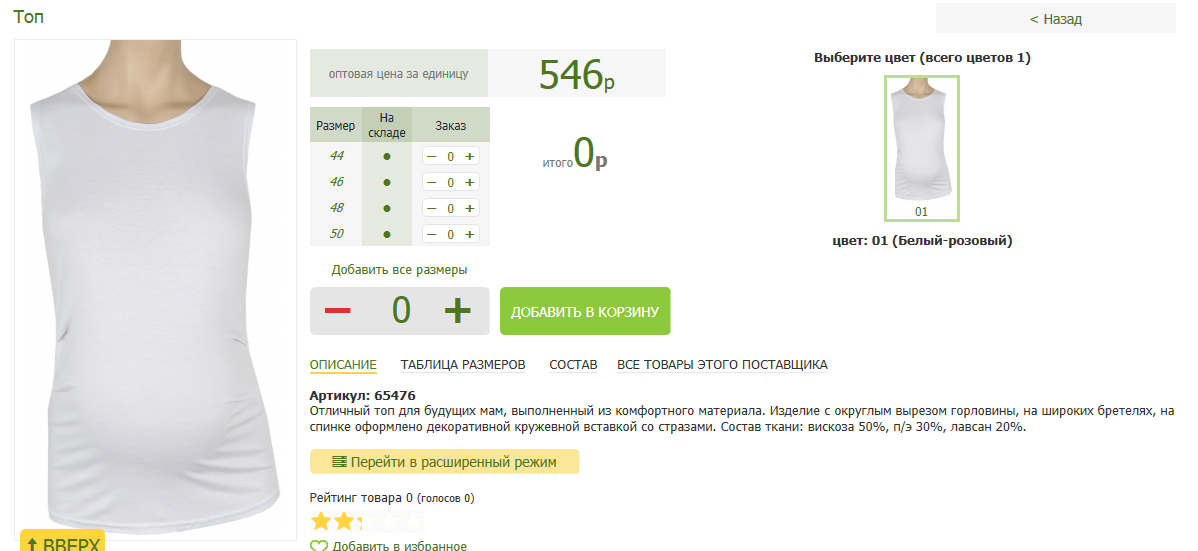The height and width of the screenshot is (551, 1198).
Task: Click the Топ product title
Action: pyautogui.click(x=28, y=16)
